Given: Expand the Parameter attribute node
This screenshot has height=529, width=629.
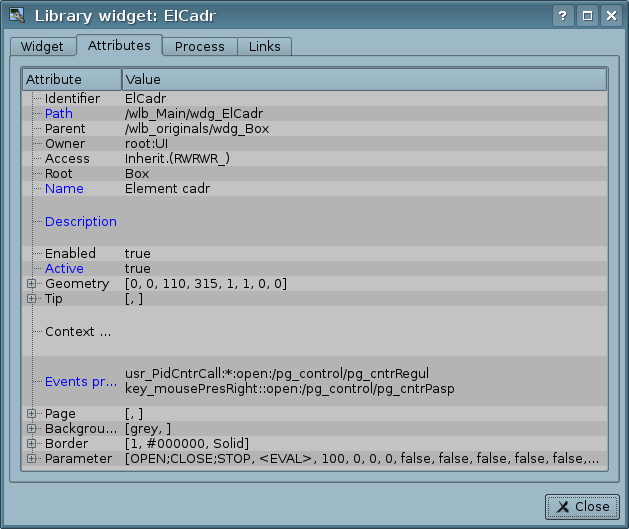Looking at the screenshot, I should tap(32, 459).
